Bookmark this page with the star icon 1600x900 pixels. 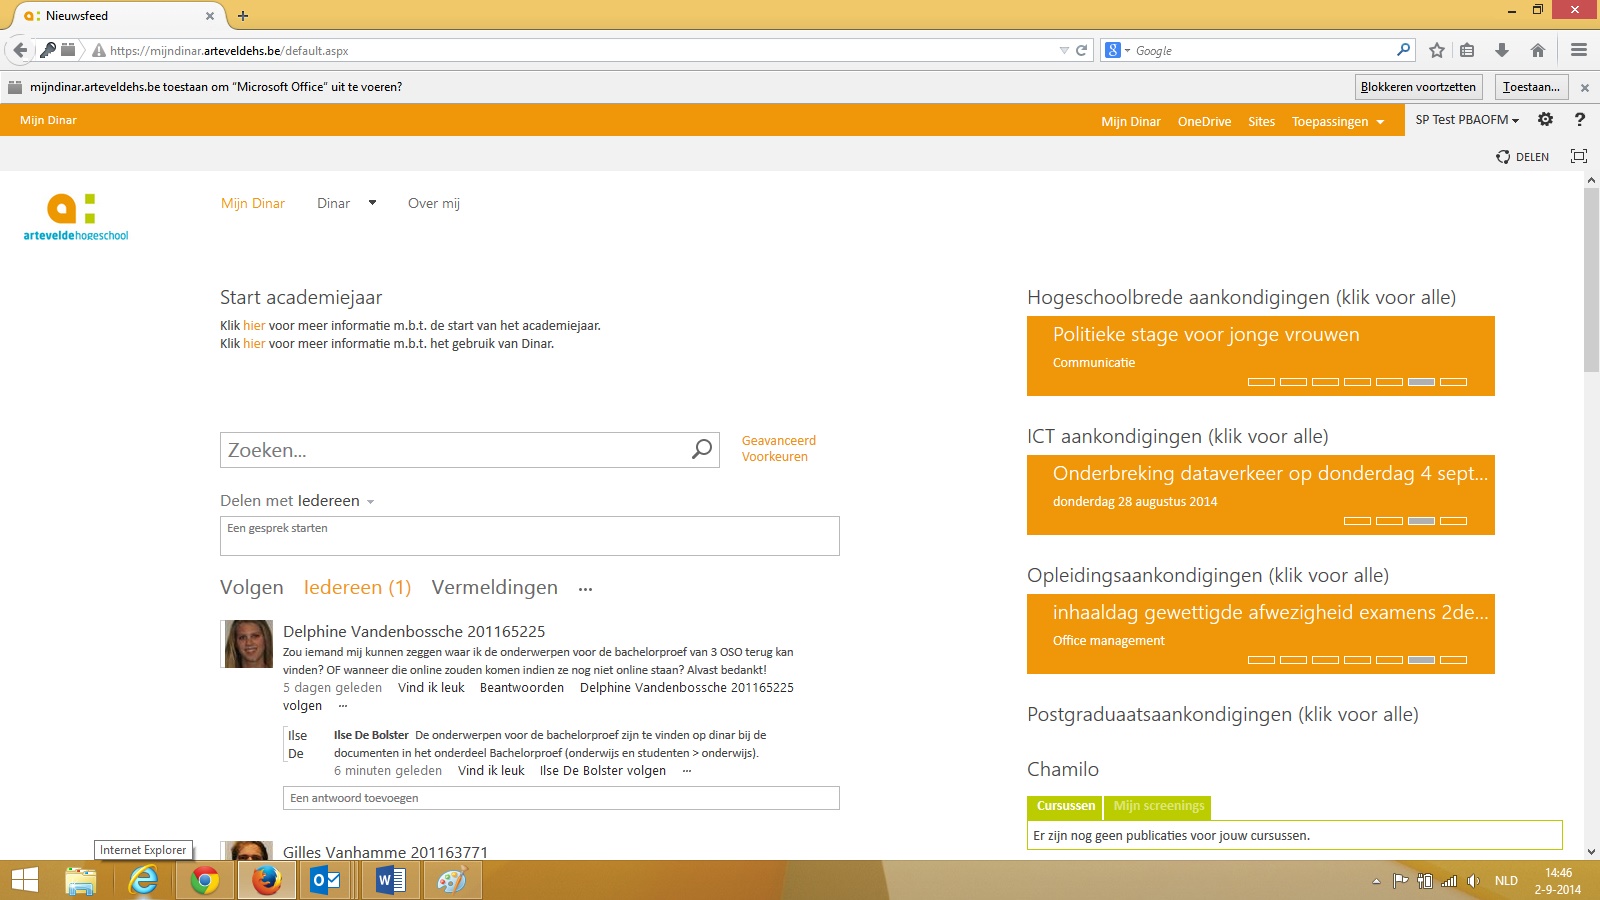pos(1437,50)
